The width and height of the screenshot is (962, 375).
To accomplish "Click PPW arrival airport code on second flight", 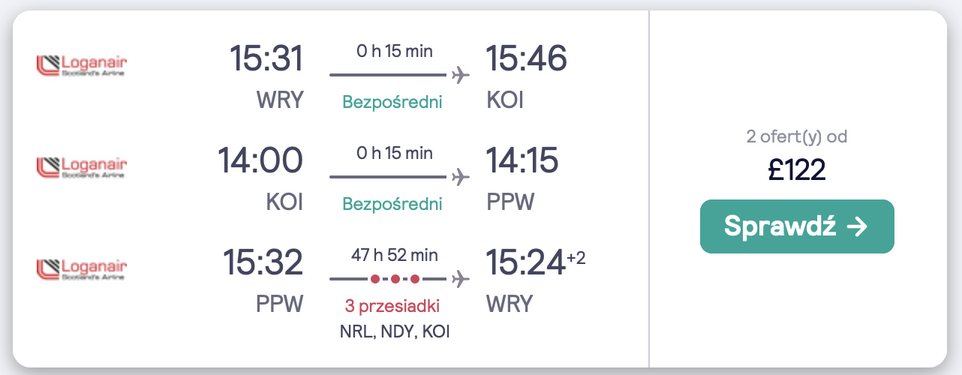I will (510, 202).
